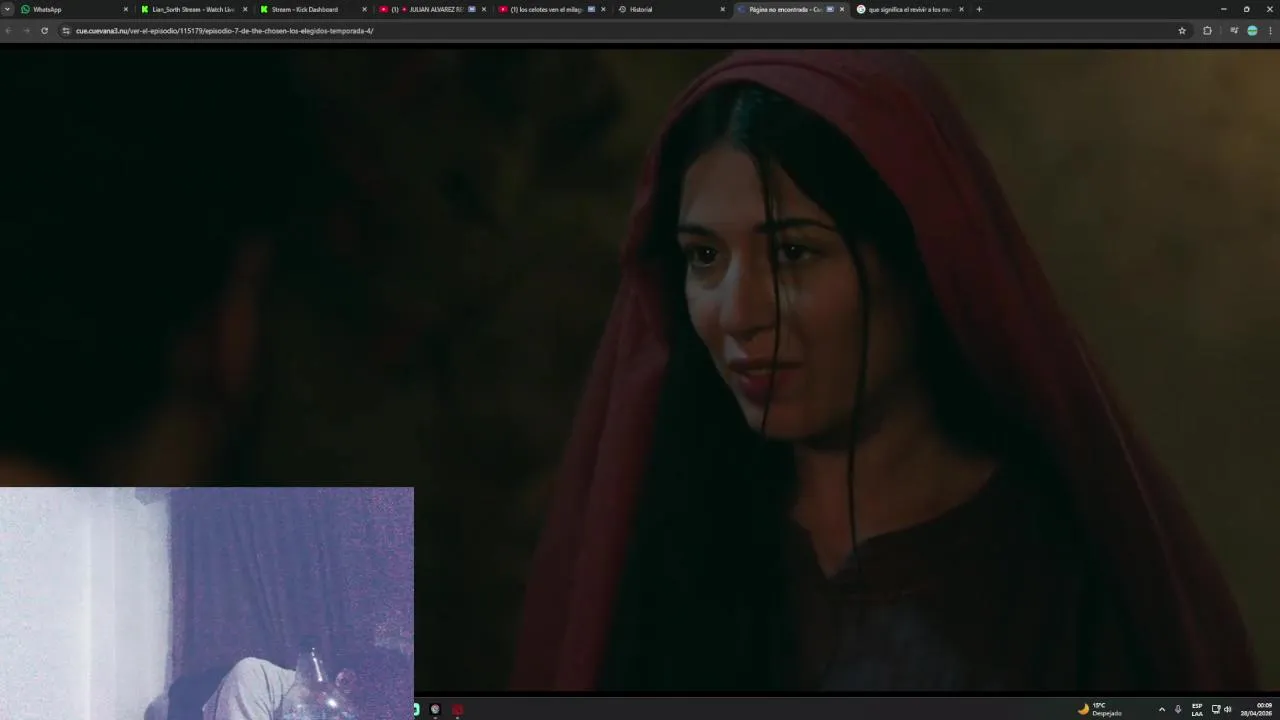Close the Historial tab

[x=722, y=9]
